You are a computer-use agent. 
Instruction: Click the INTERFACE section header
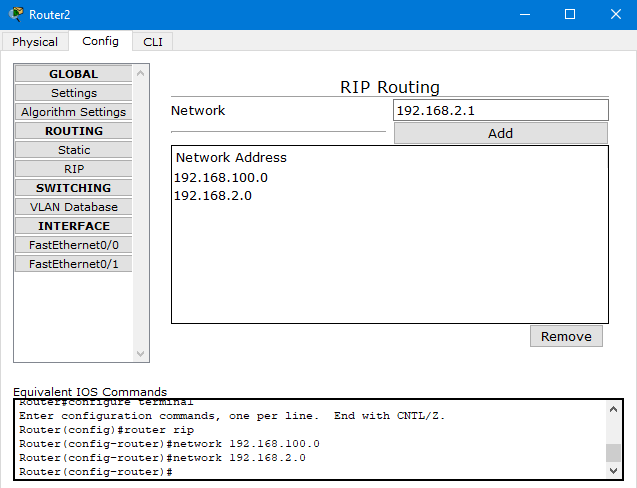point(74,226)
